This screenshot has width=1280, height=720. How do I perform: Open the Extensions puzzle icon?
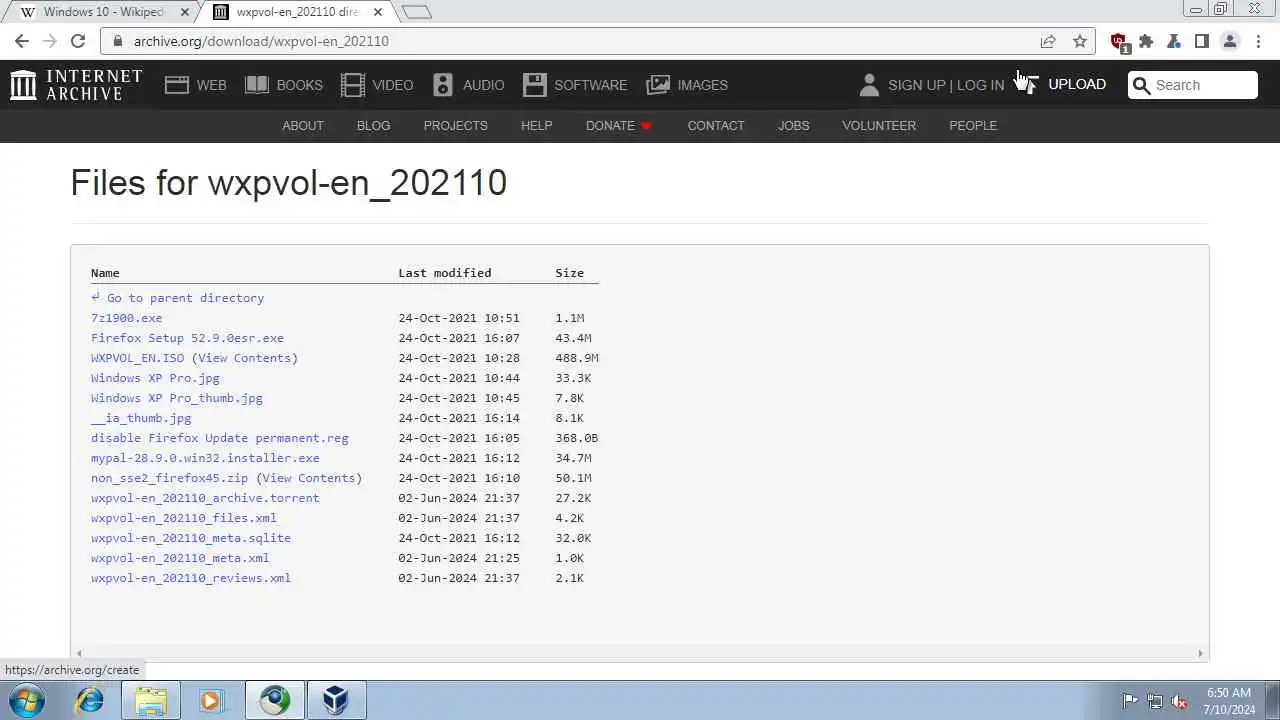[x=1146, y=41]
